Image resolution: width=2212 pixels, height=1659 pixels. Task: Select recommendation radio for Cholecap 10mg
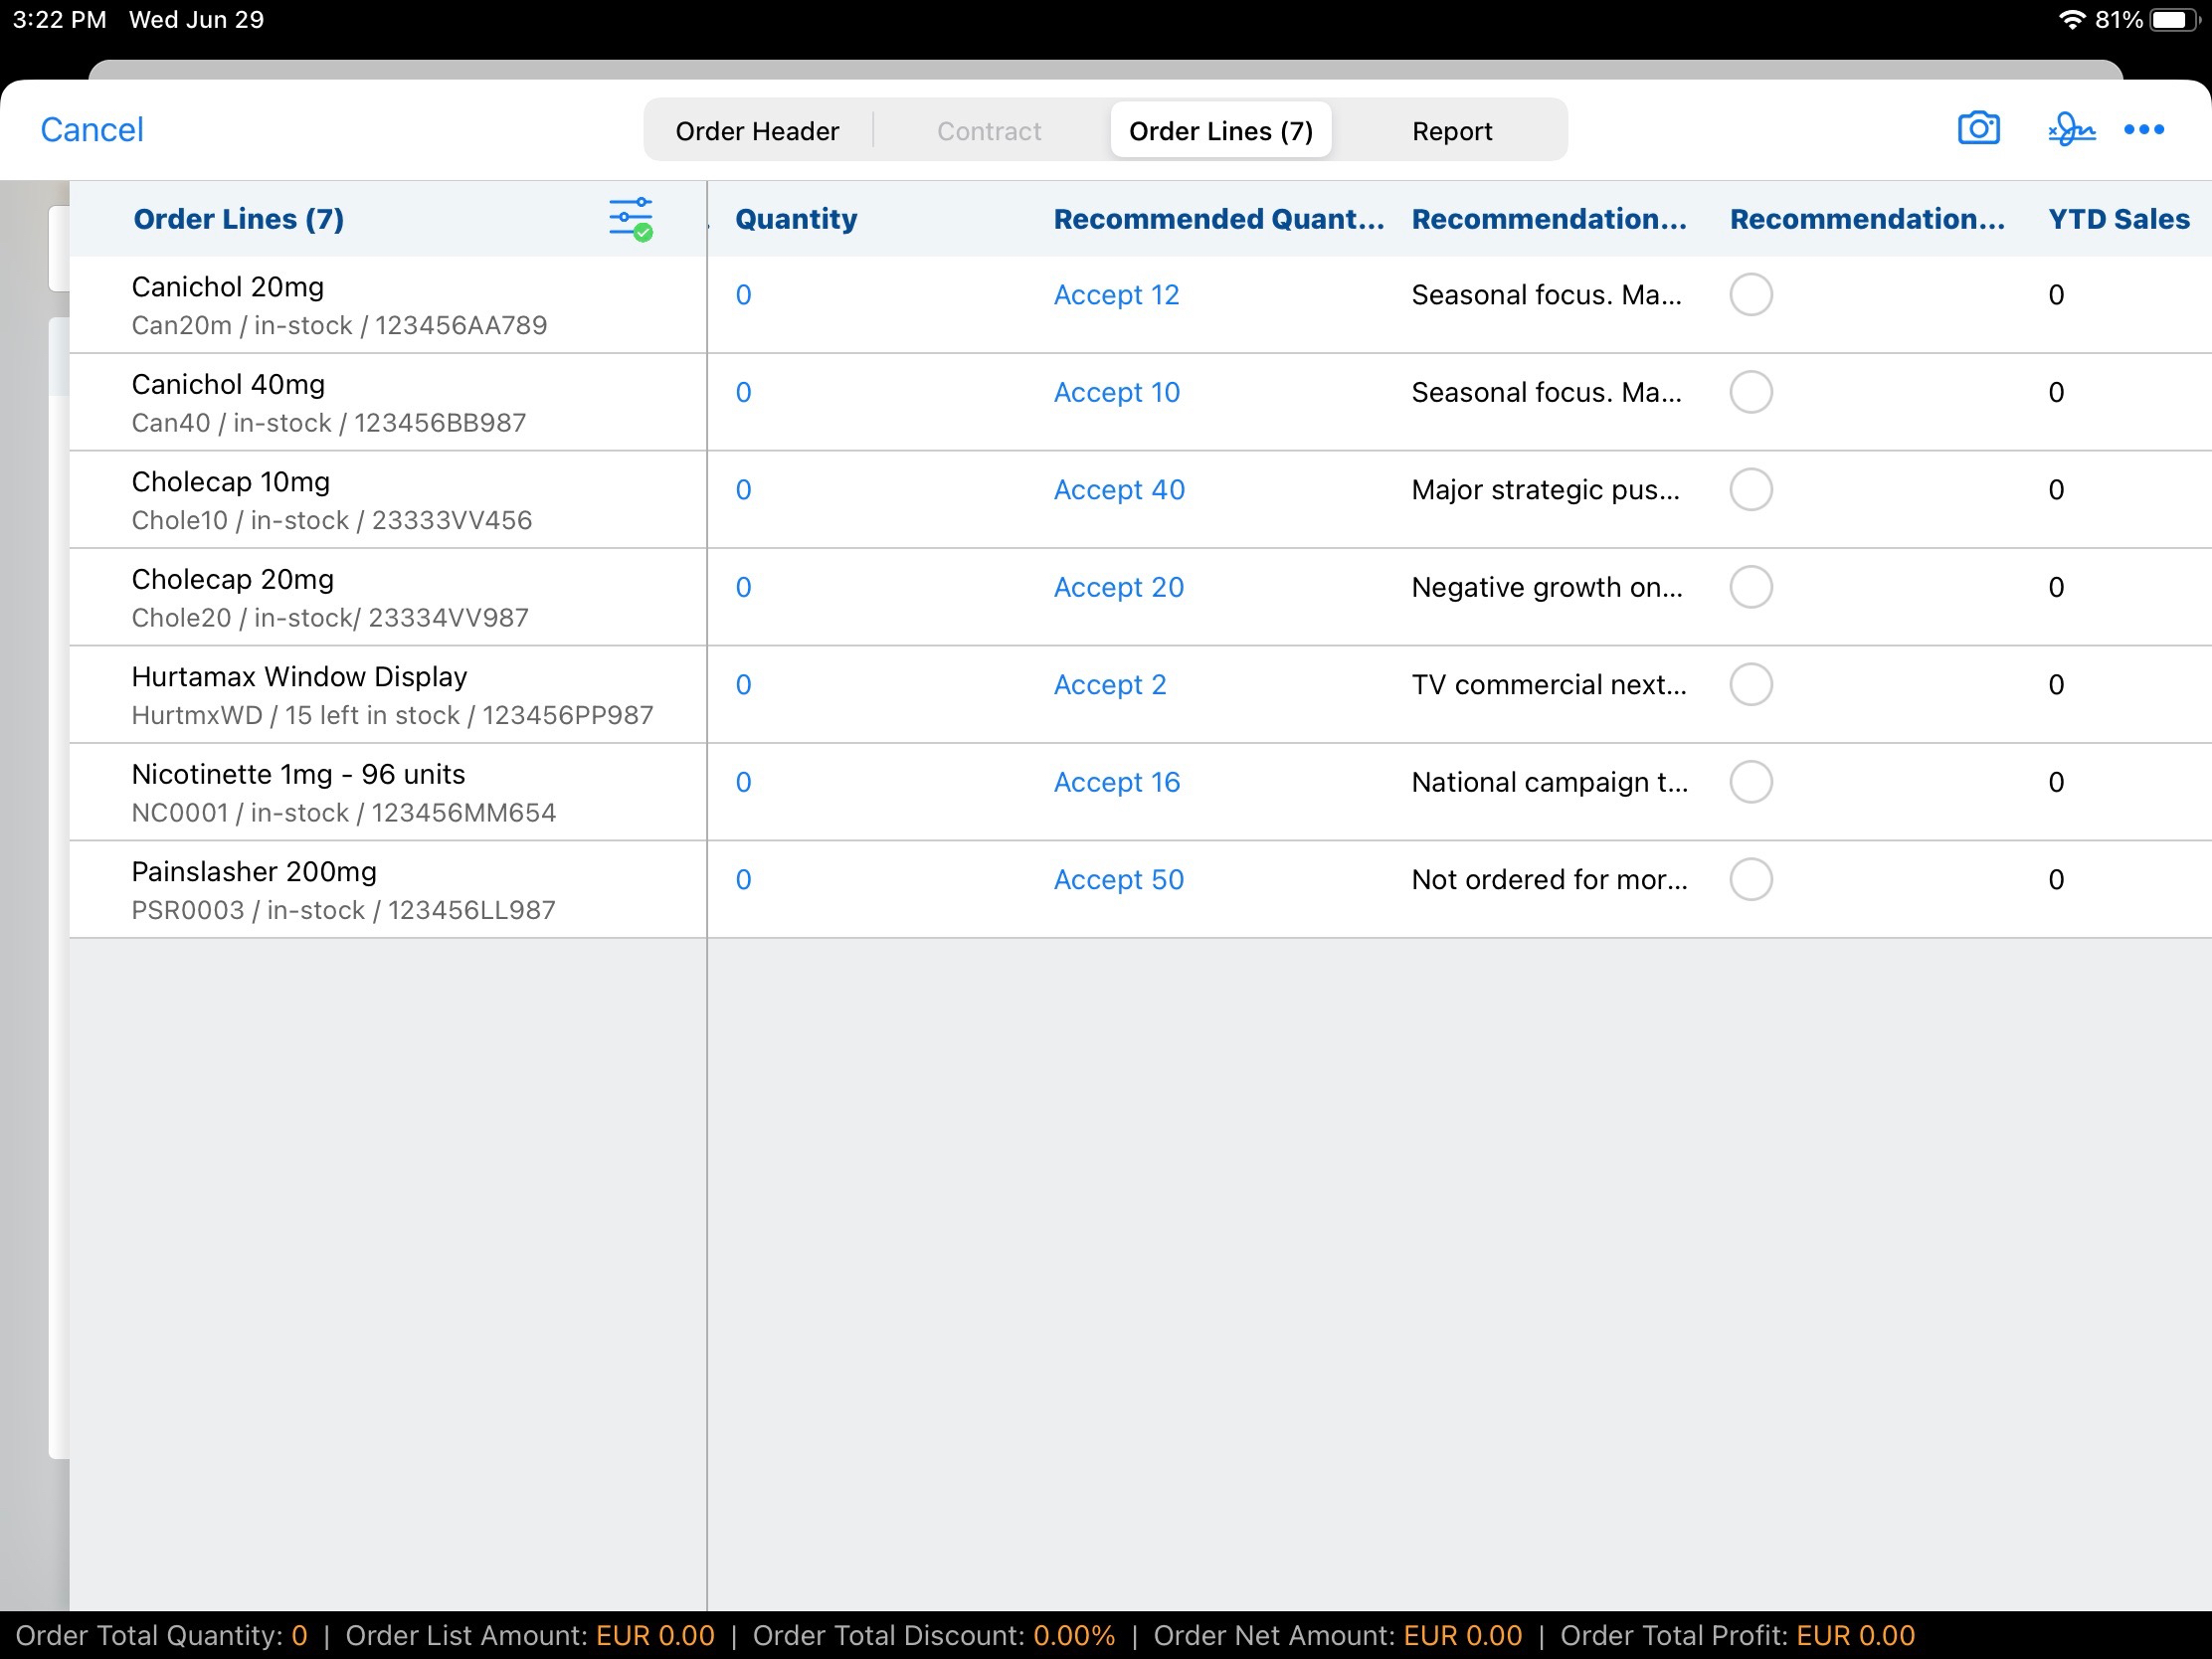tap(1750, 489)
